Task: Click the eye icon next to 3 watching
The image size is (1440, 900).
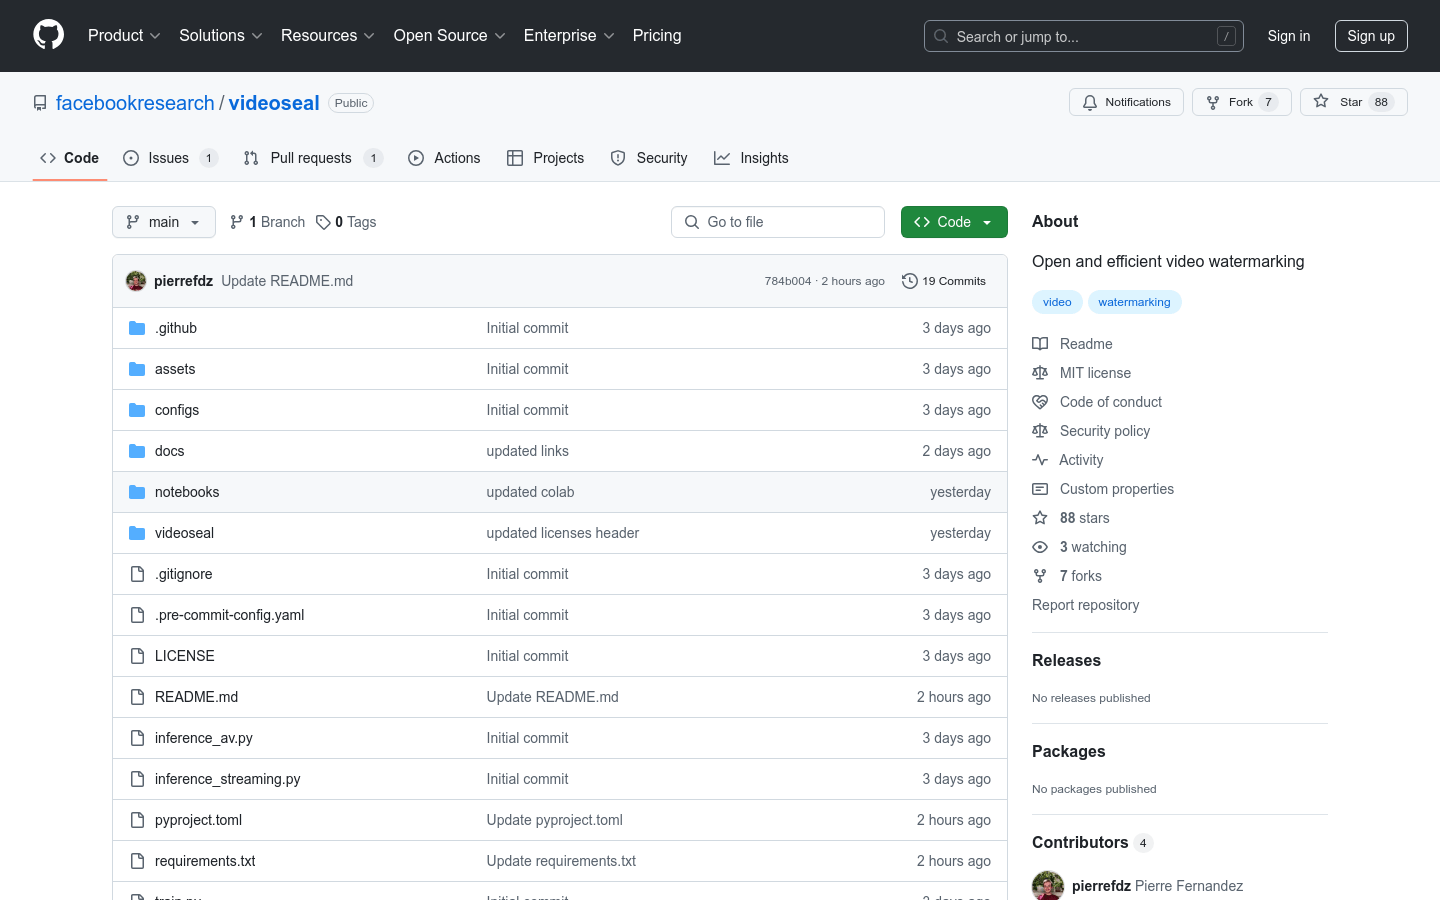Action: click(x=1040, y=547)
